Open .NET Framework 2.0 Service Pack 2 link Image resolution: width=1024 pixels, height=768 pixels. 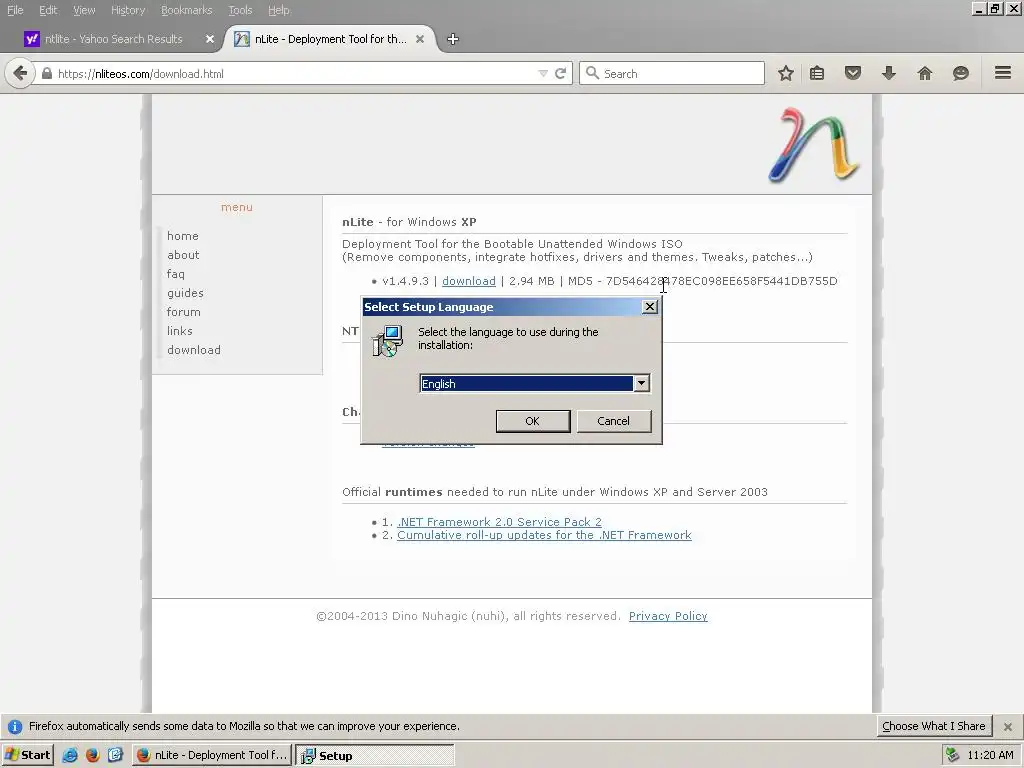[500, 522]
